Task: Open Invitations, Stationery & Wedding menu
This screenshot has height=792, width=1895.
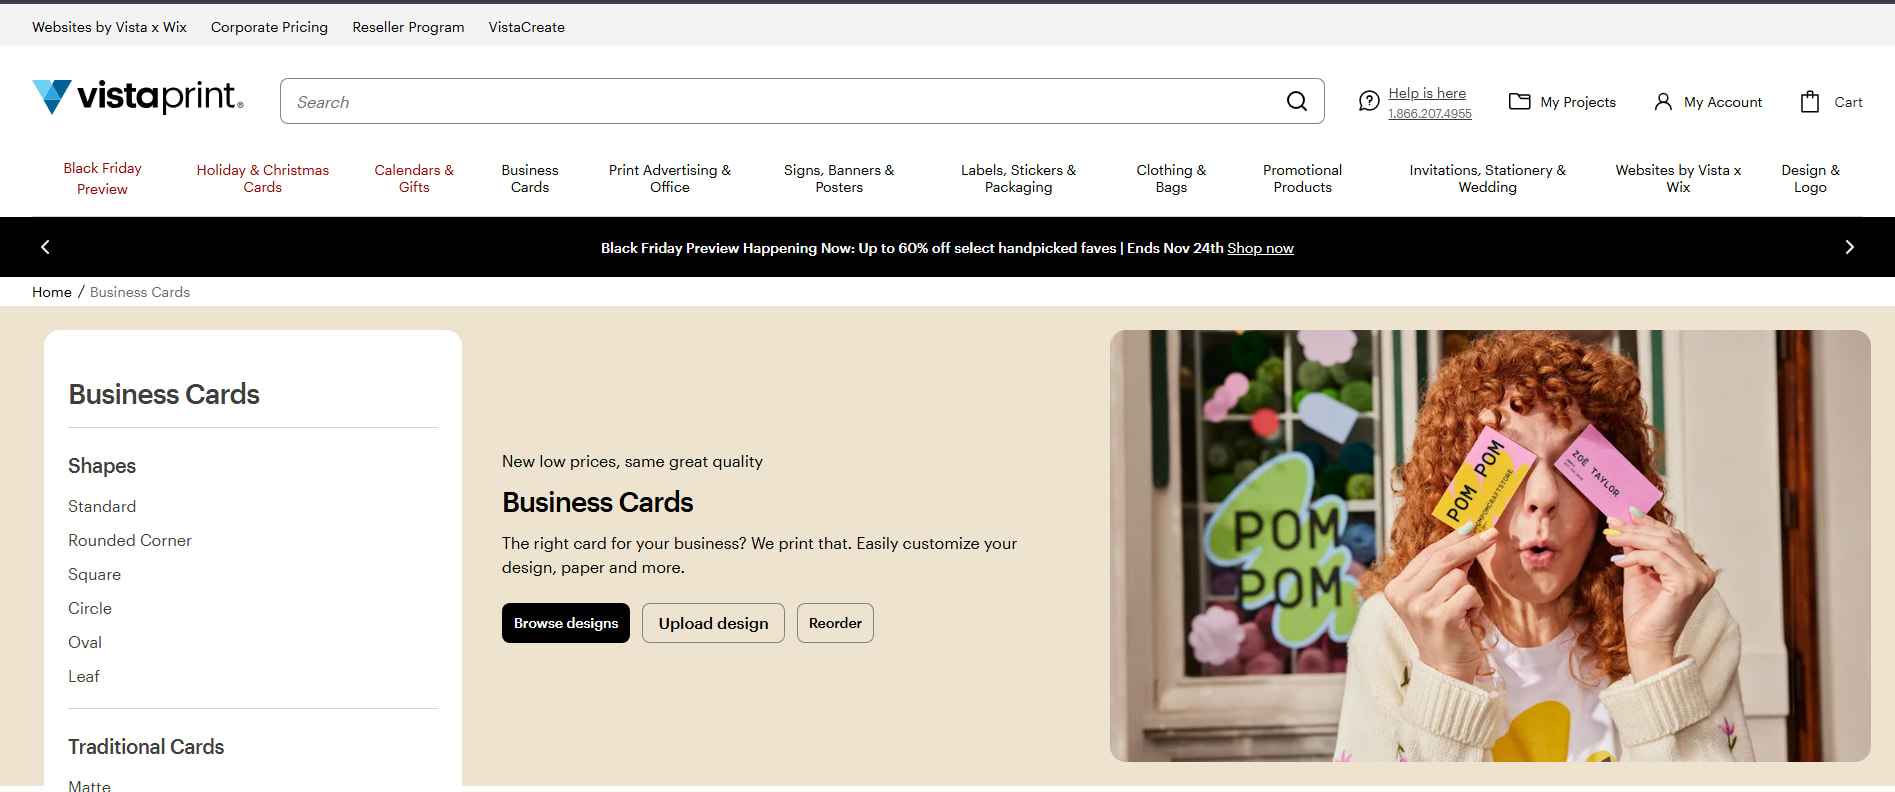Action: point(1488,178)
